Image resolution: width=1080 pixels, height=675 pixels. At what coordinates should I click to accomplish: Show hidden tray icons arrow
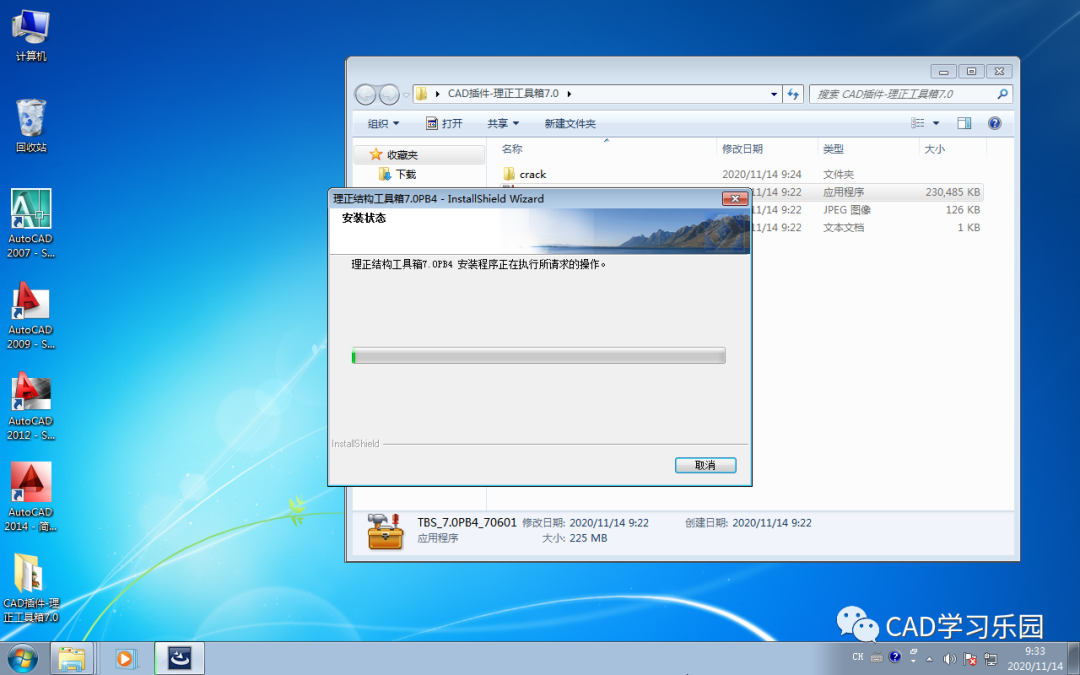929,659
